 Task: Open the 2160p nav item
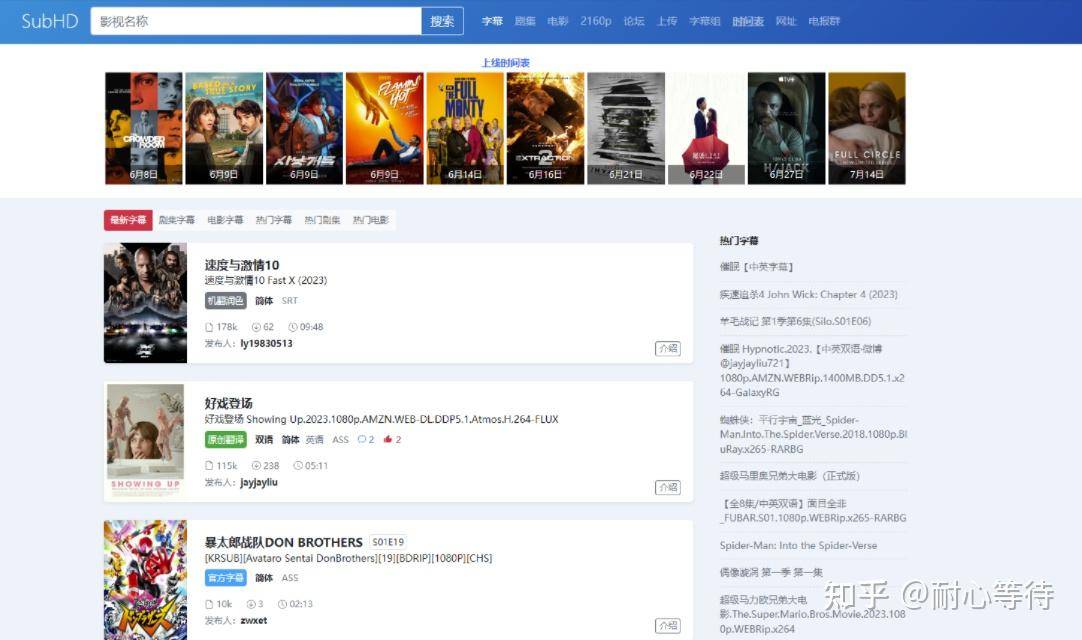coord(596,21)
